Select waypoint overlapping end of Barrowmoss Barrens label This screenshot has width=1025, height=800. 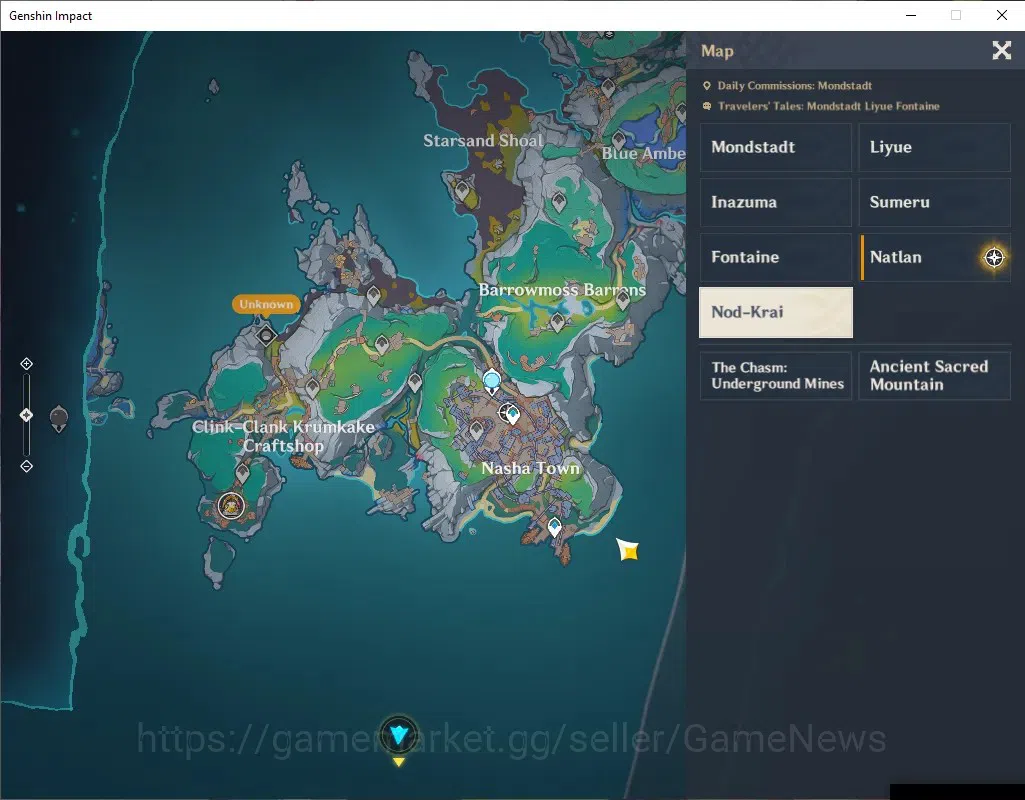622,299
